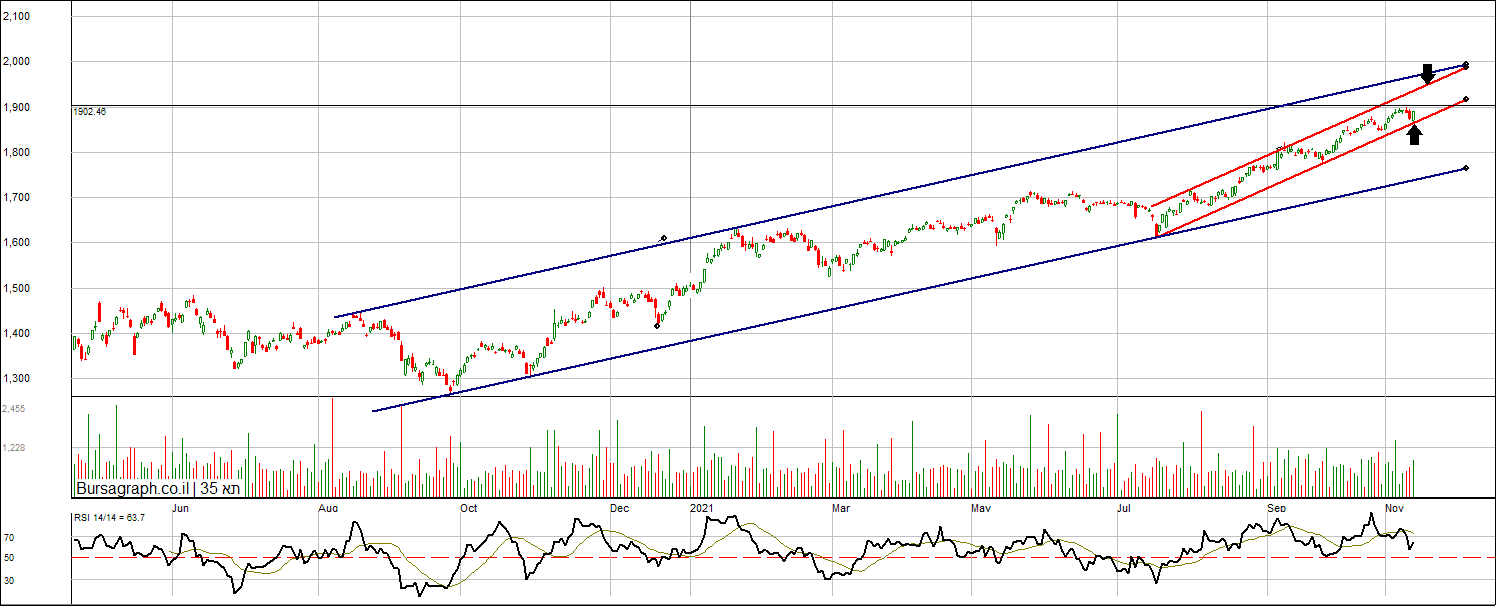
Task: Click the black down arrow marker
Action: 1427,73
